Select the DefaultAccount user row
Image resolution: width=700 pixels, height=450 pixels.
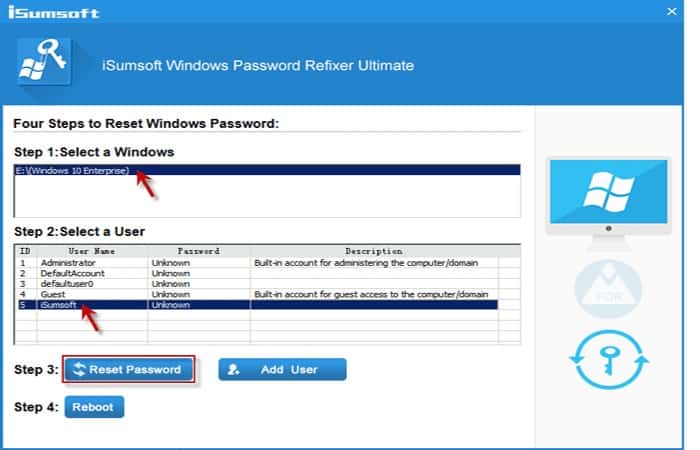coord(258,273)
